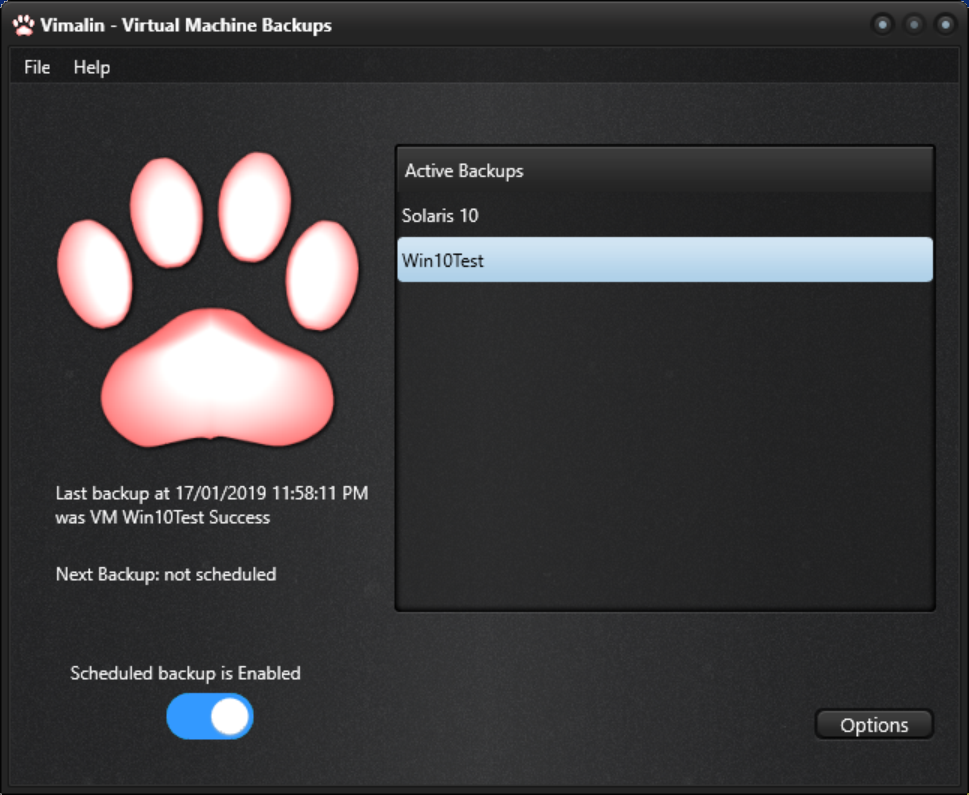The height and width of the screenshot is (795, 969).
Task: Click the Active Backups column header
Action: [x=665, y=171]
